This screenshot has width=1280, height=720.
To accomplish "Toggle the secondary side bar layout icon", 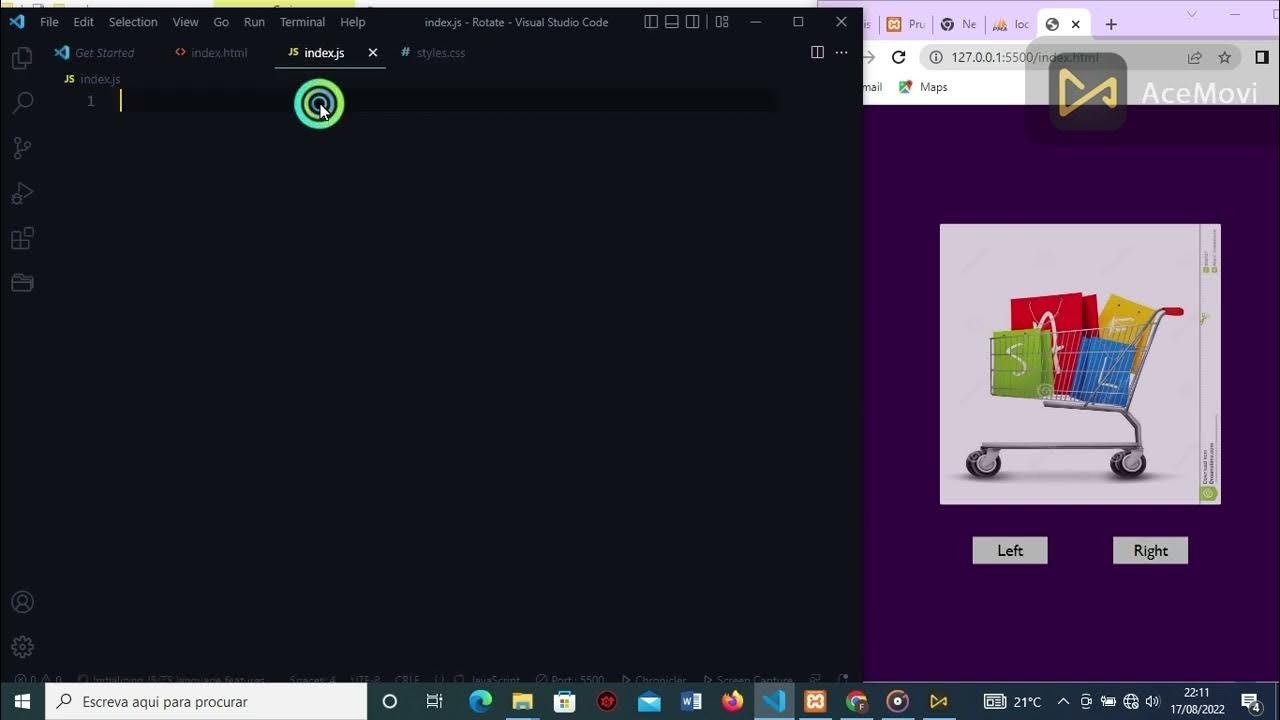I will (692, 22).
